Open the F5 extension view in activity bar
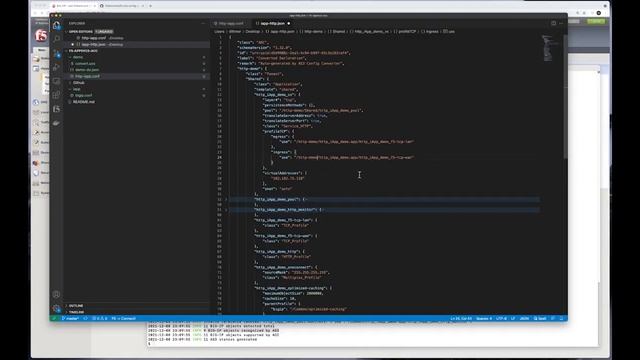Image resolution: width=640 pixels, height=360 pixels. 56,109
